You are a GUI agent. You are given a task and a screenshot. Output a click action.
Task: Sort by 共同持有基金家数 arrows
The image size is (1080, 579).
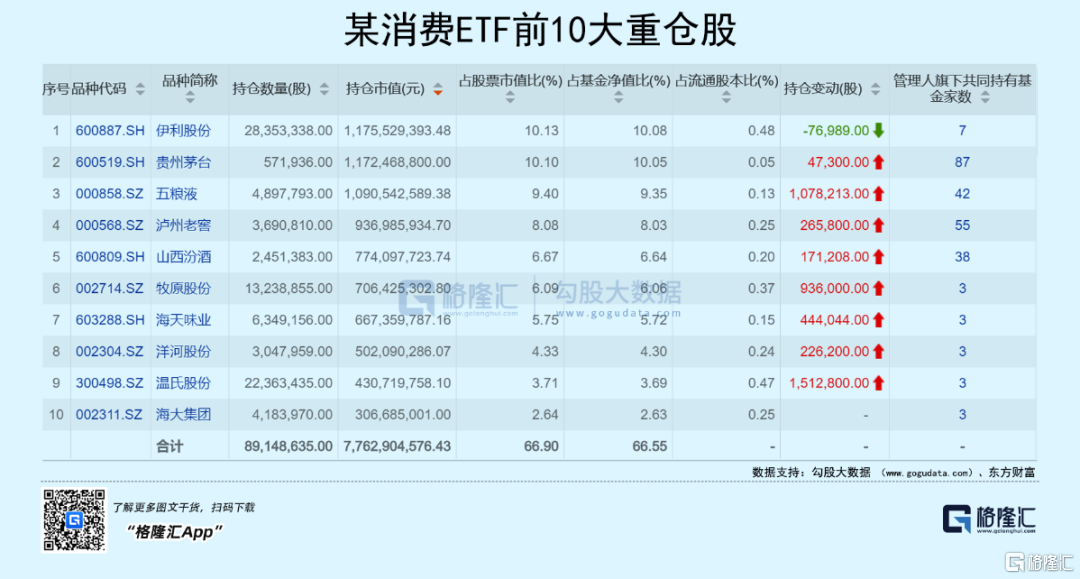coord(985,98)
